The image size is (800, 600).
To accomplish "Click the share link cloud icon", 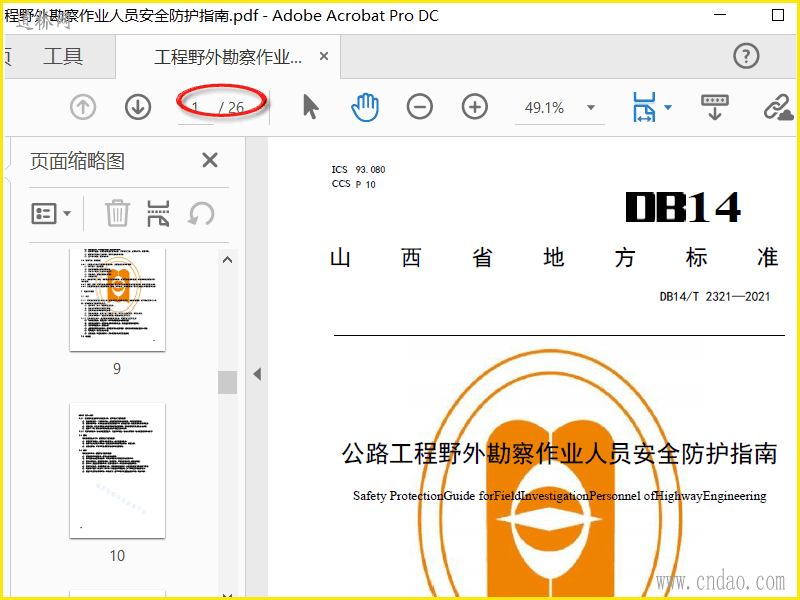I will click(x=778, y=108).
